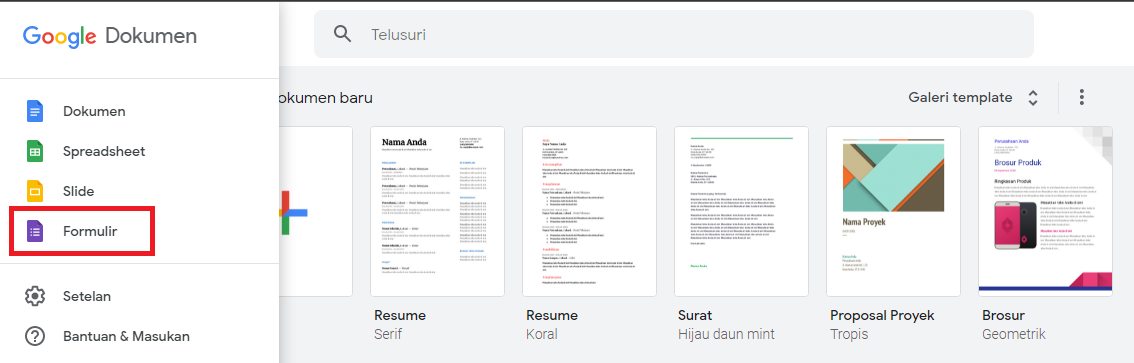Open the Brosur Geometrik template thumbnail
Screen dimensions: 1134x363
point(1045,211)
